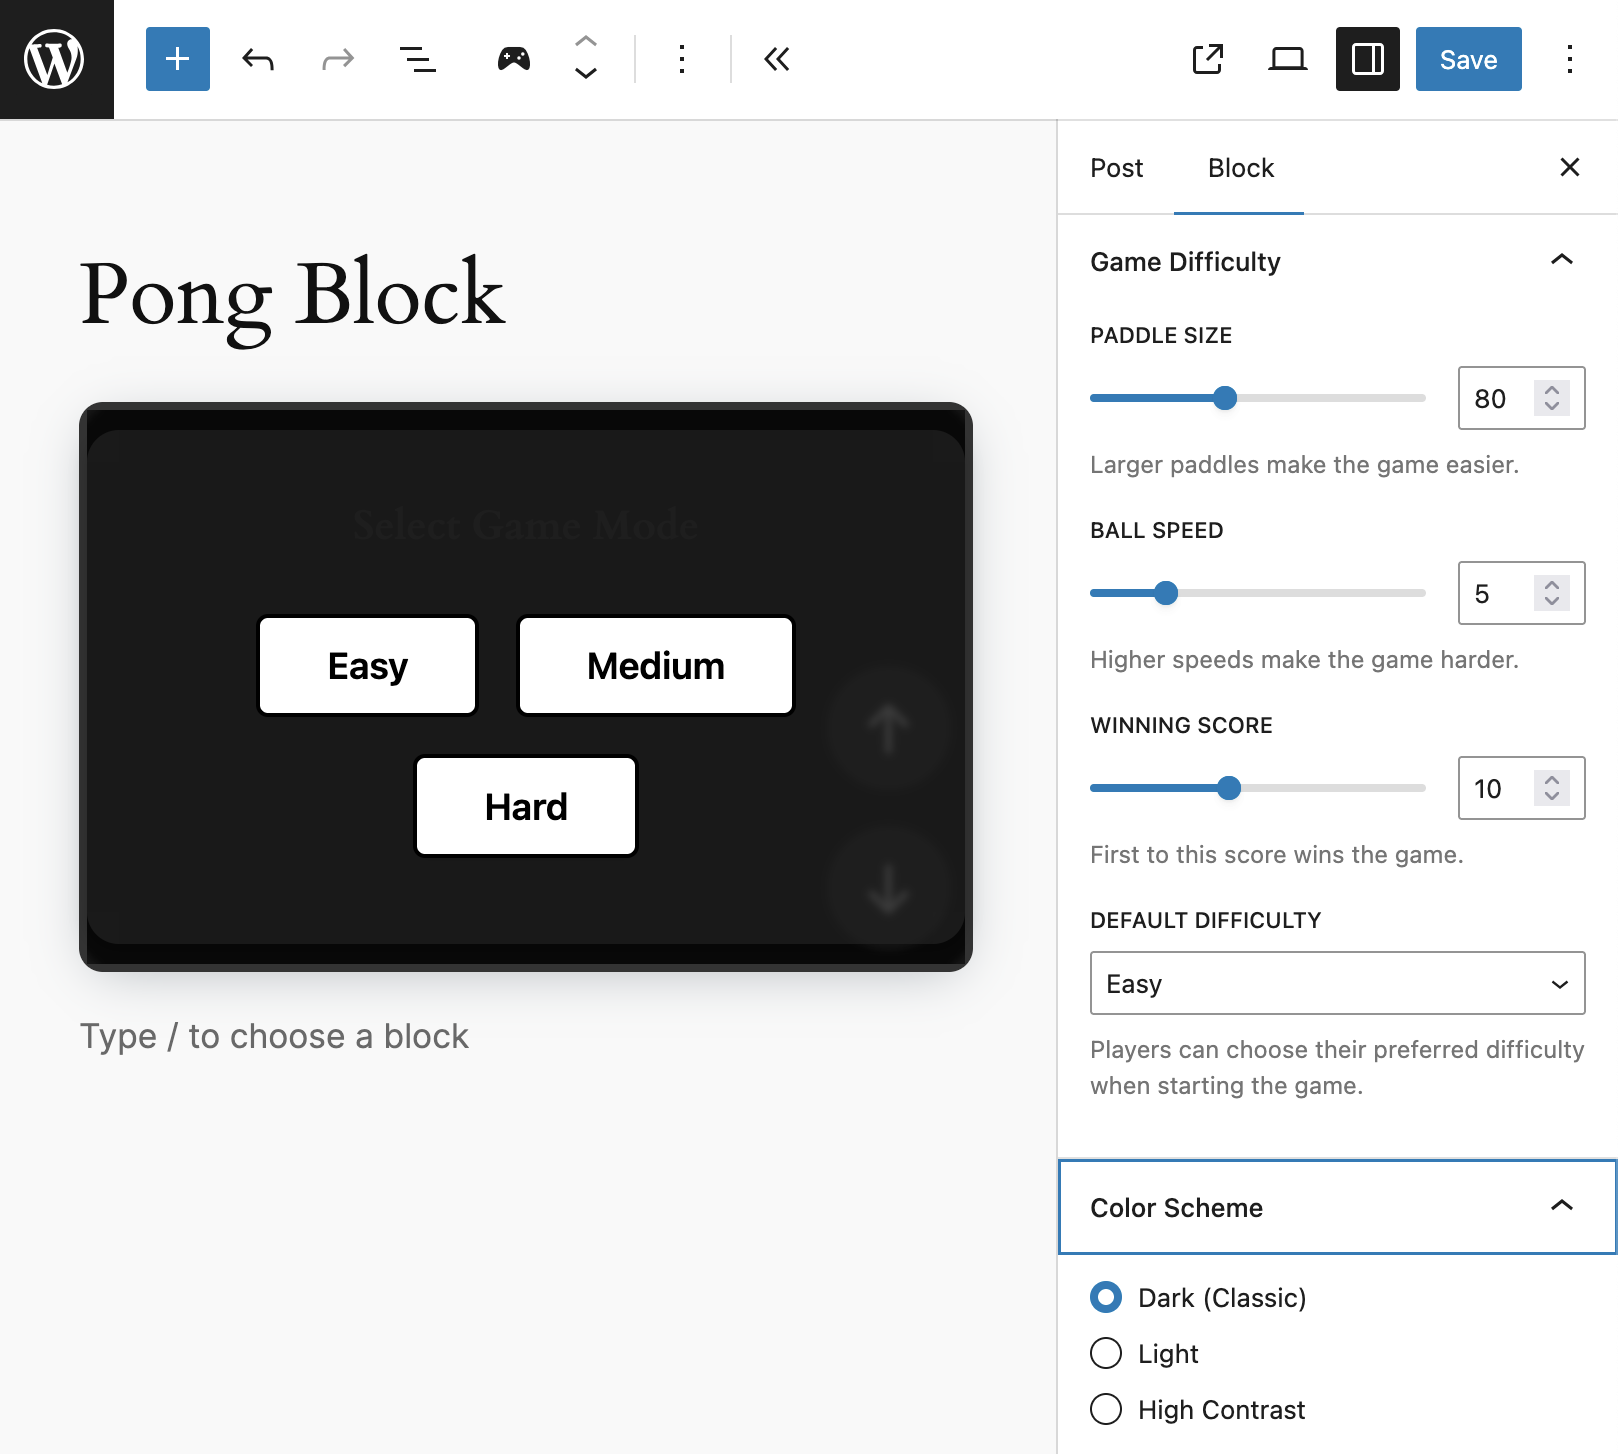Screen dimensions: 1618x1454
Task: Move the block down with the down chevron
Action: point(586,74)
